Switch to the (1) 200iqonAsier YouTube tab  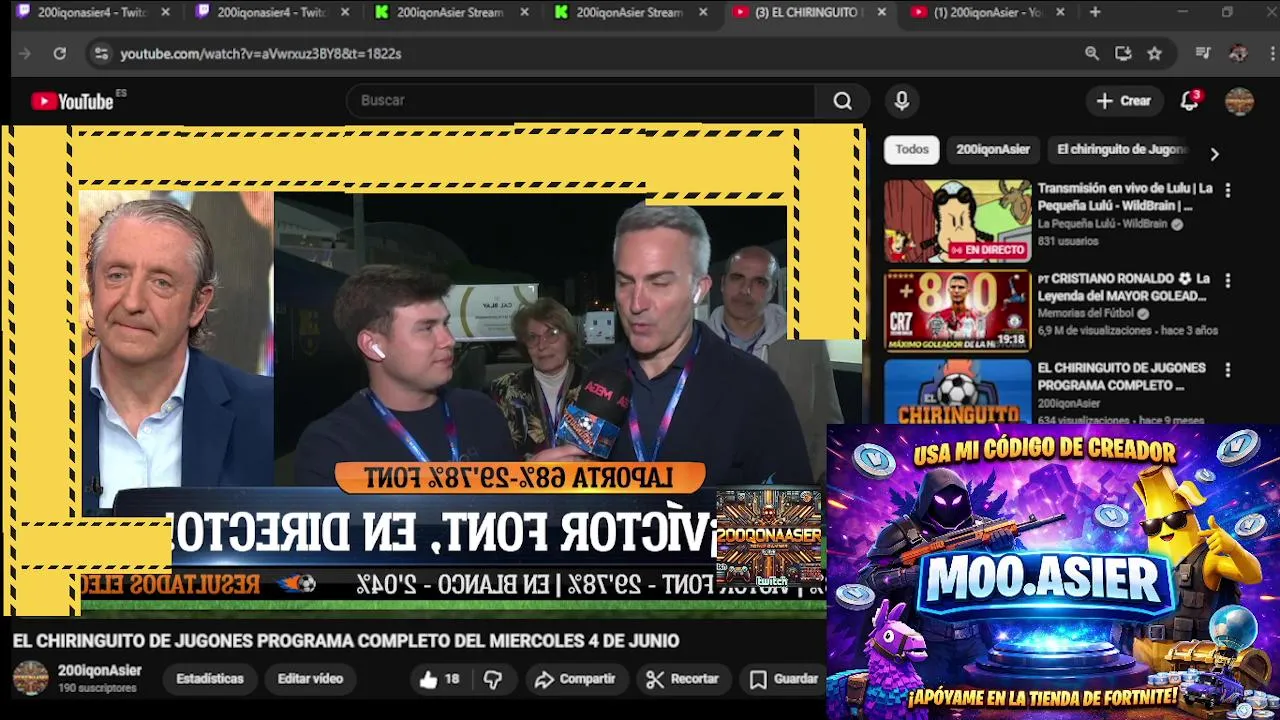[x=988, y=12]
